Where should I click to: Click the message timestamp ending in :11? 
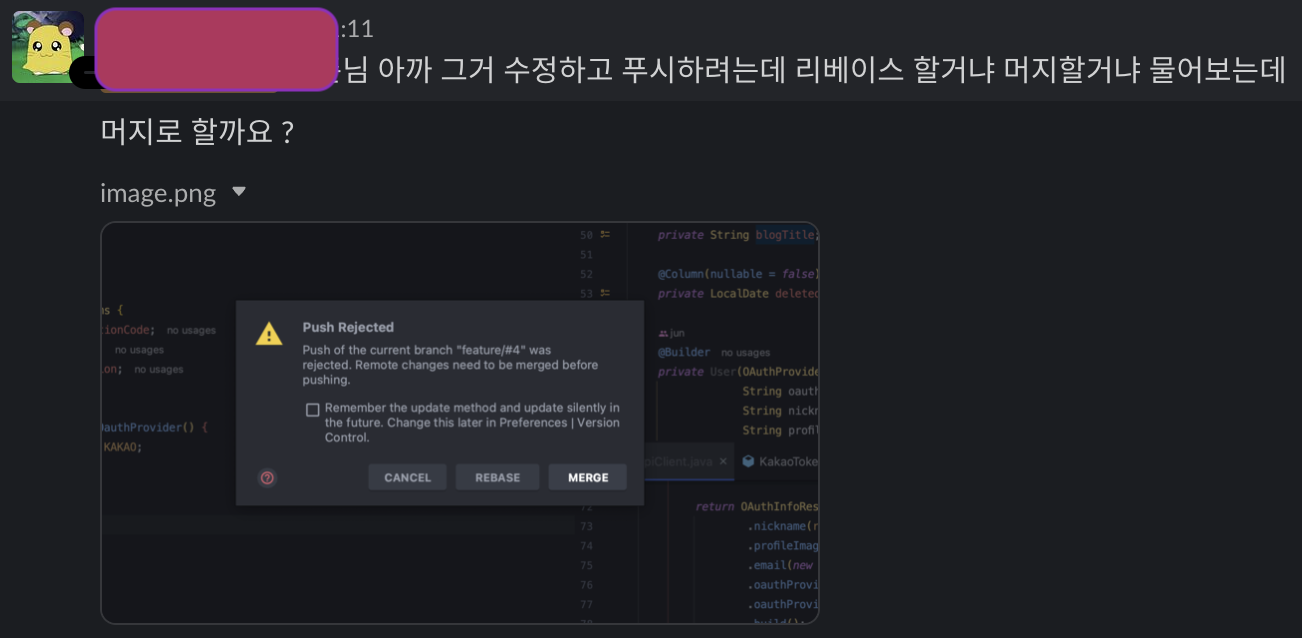tap(358, 29)
